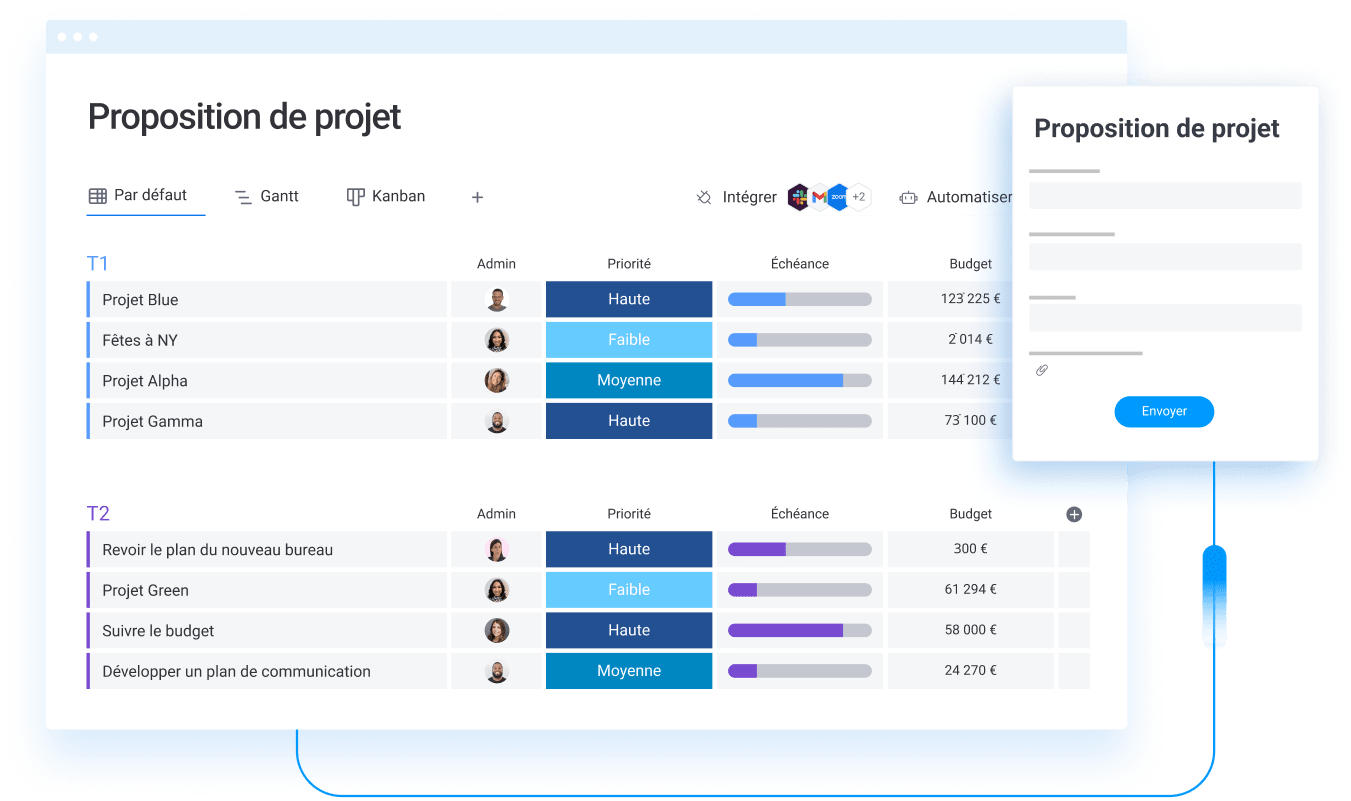Click the Intégrer plug icon
The height and width of the screenshot is (801, 1351).
click(x=705, y=198)
